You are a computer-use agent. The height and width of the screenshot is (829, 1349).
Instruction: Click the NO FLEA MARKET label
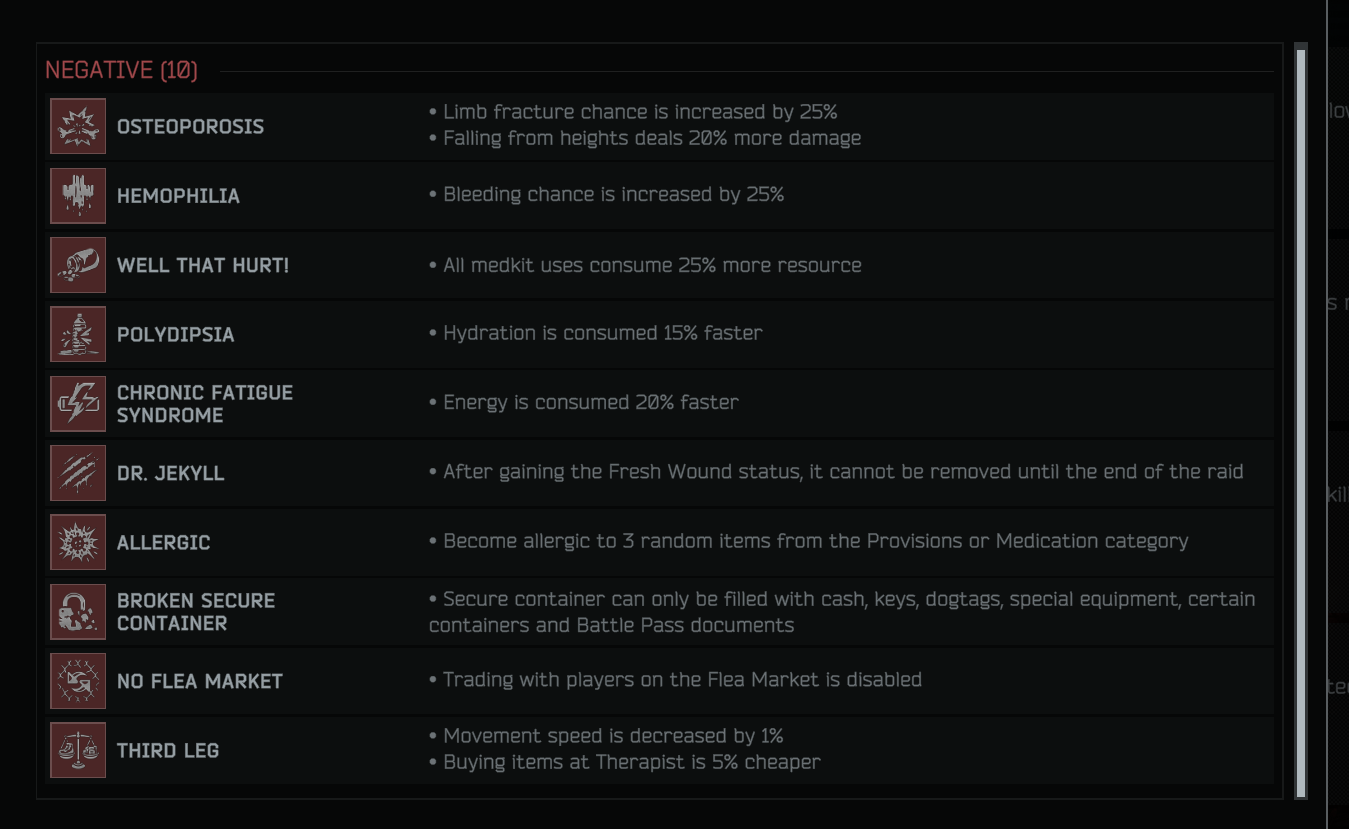point(200,682)
